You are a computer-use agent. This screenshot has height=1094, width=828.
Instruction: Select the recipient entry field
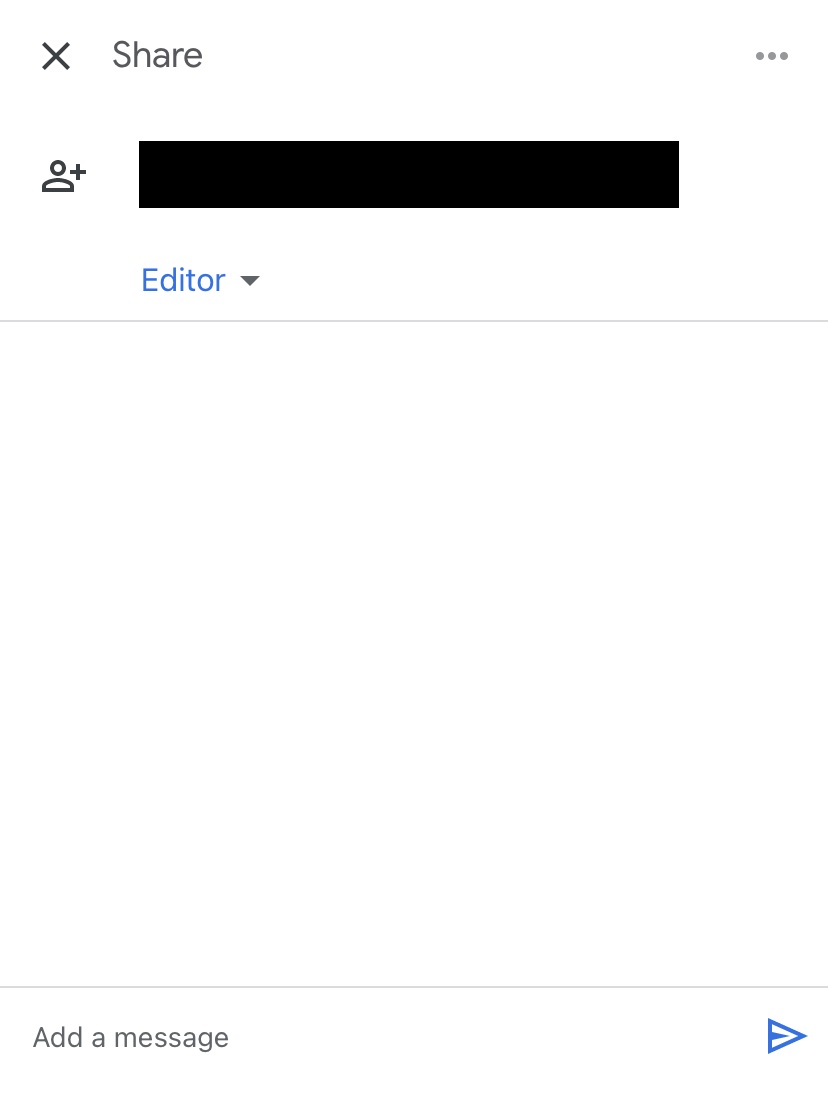tap(409, 174)
